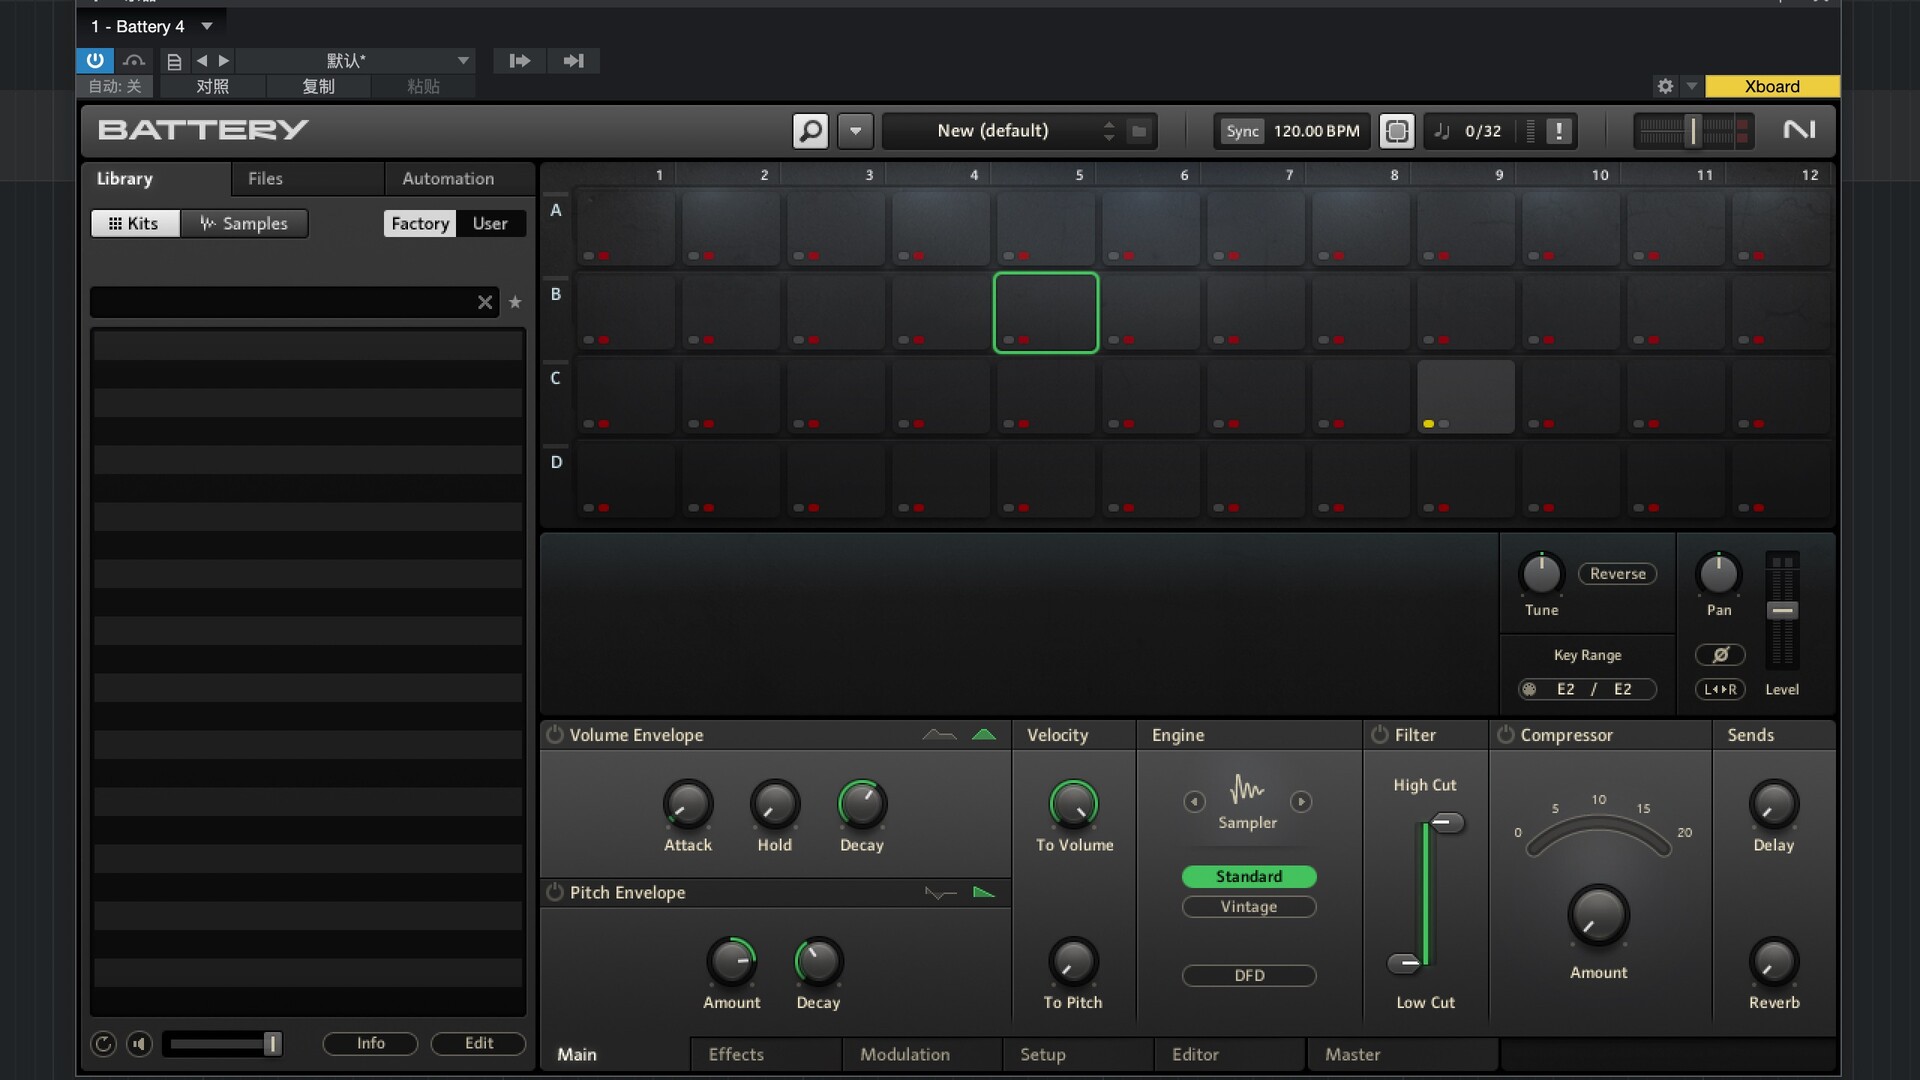Select the User content filter
The width and height of the screenshot is (1920, 1080).
click(x=490, y=223)
